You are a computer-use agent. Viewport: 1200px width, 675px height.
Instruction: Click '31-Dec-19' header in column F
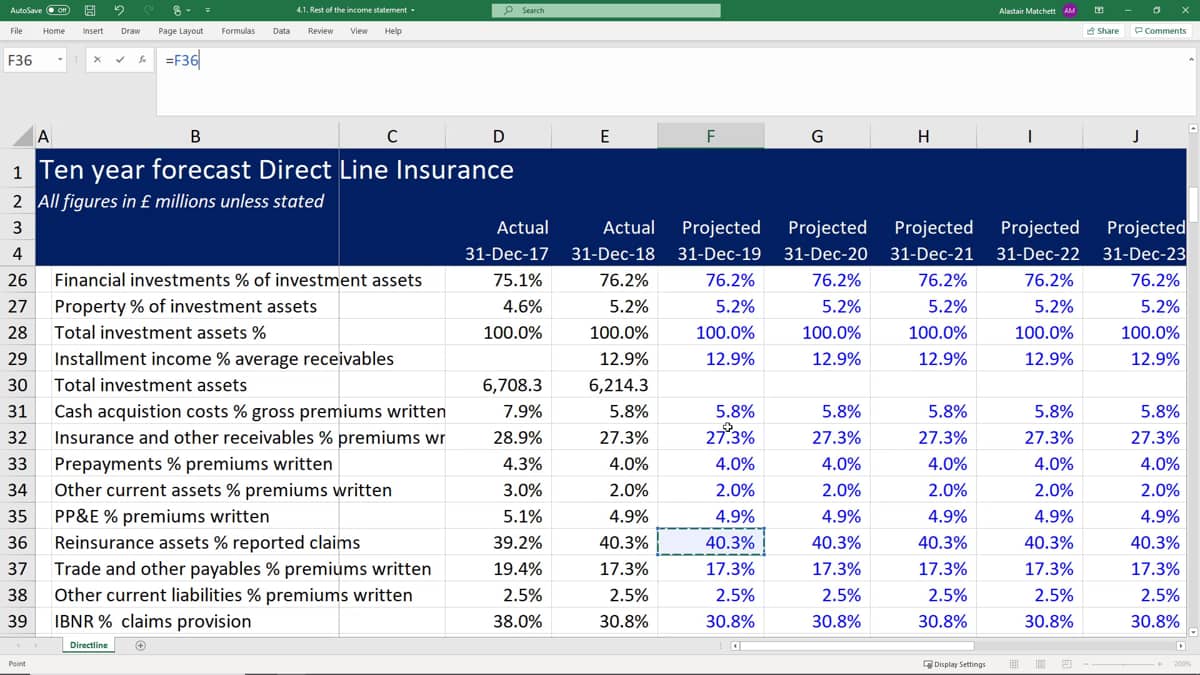pos(719,253)
